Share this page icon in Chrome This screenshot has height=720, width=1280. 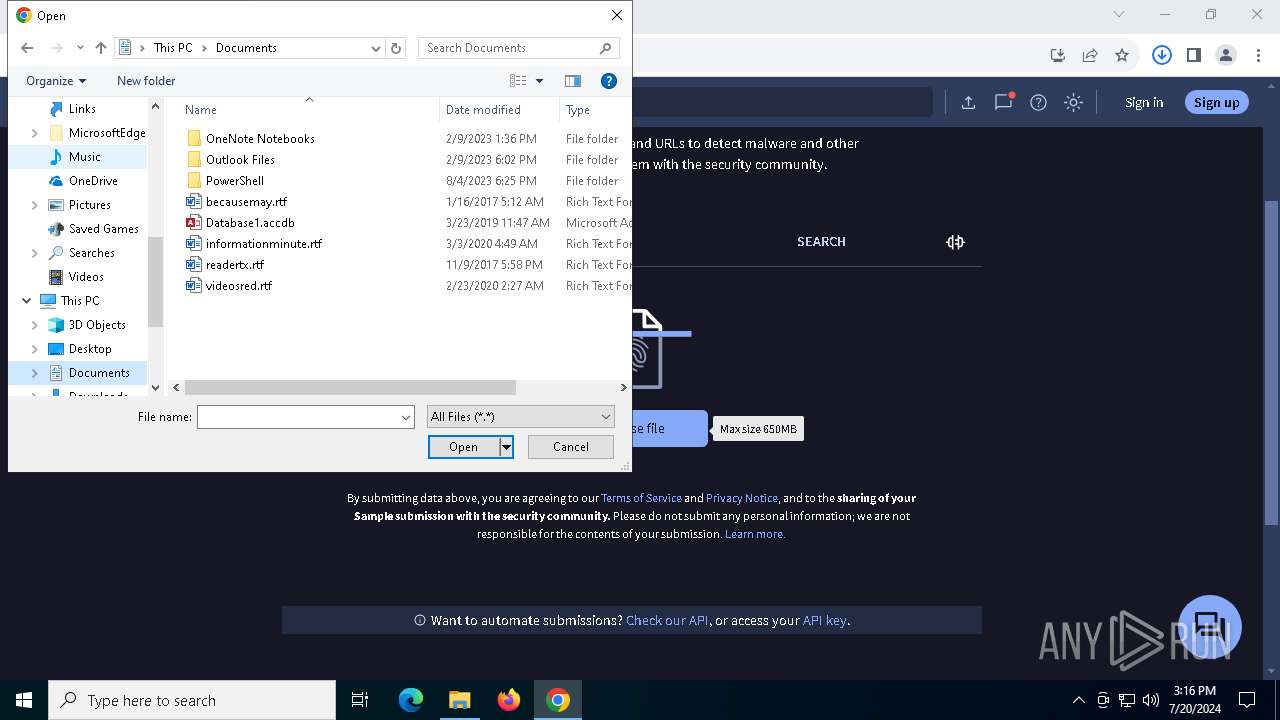point(1090,56)
